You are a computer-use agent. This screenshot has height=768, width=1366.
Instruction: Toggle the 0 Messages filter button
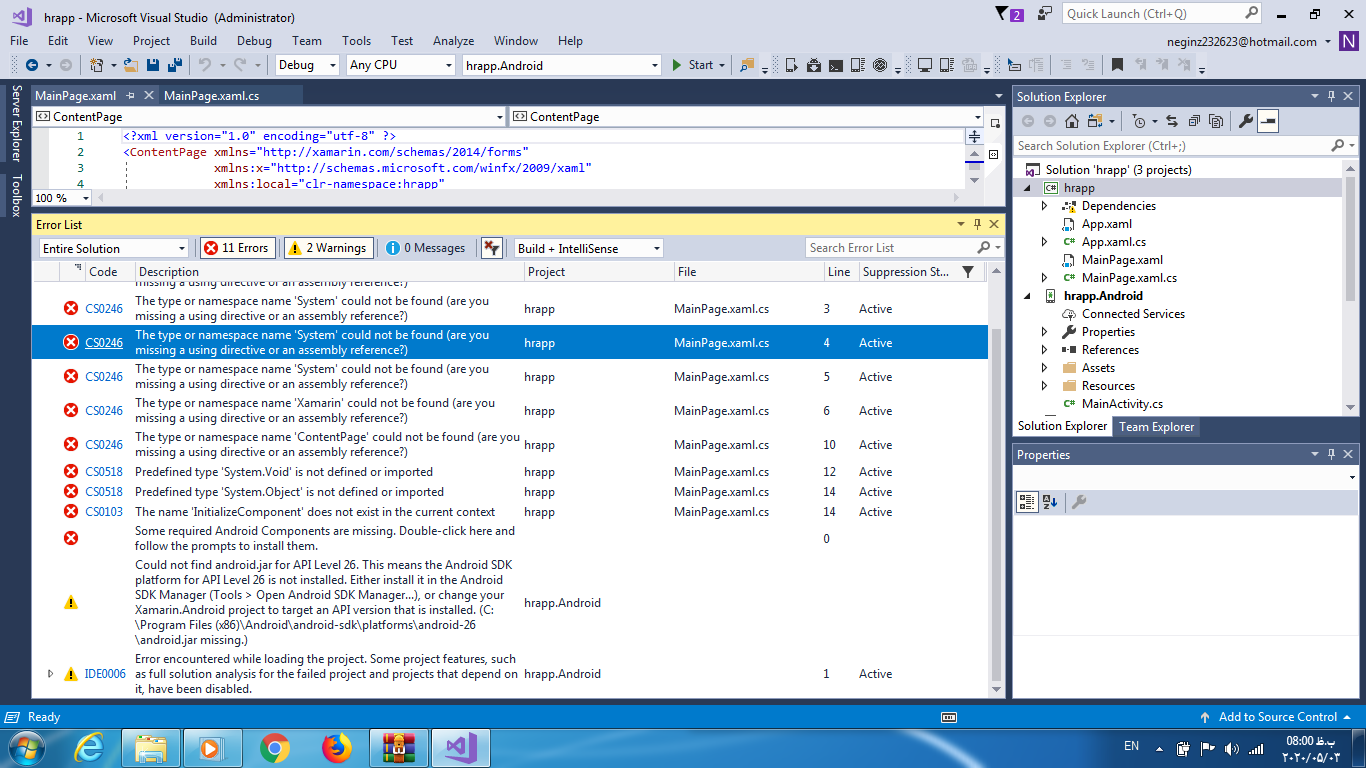pos(427,248)
